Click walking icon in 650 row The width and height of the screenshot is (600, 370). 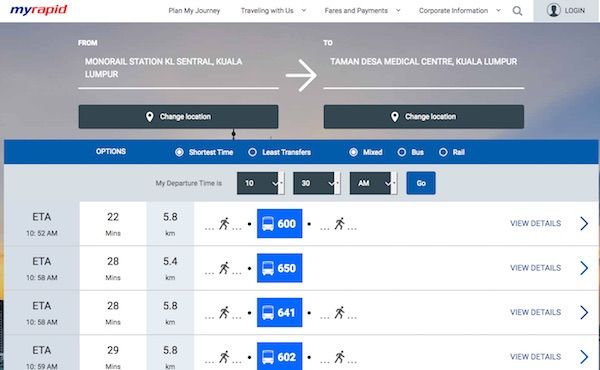point(224,268)
